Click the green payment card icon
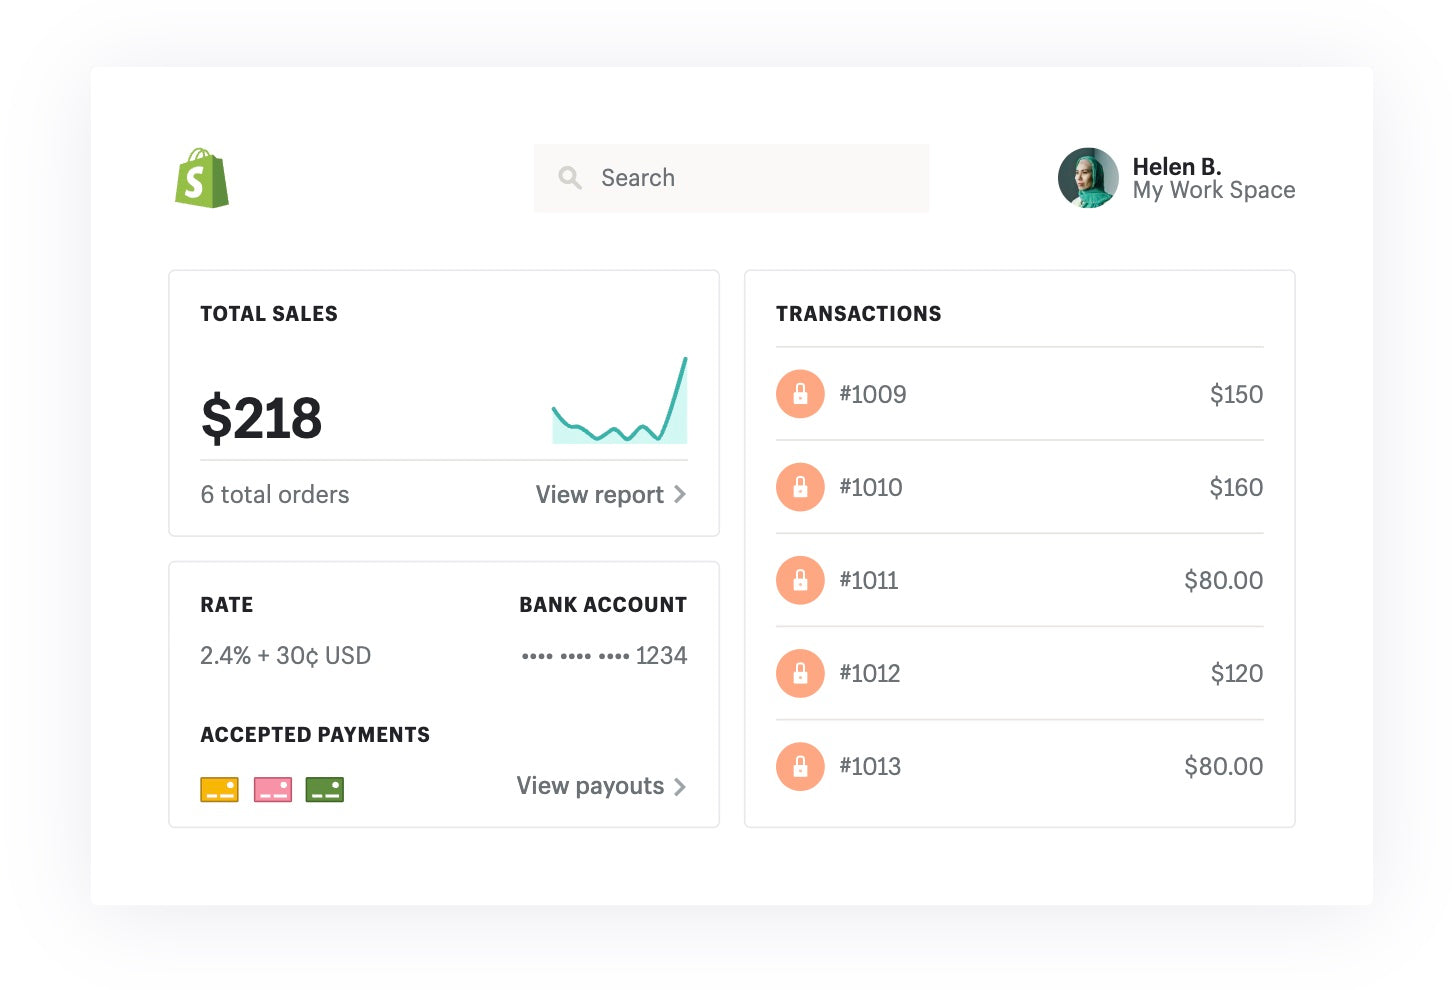This screenshot has width=1452, height=990. pos(324,789)
